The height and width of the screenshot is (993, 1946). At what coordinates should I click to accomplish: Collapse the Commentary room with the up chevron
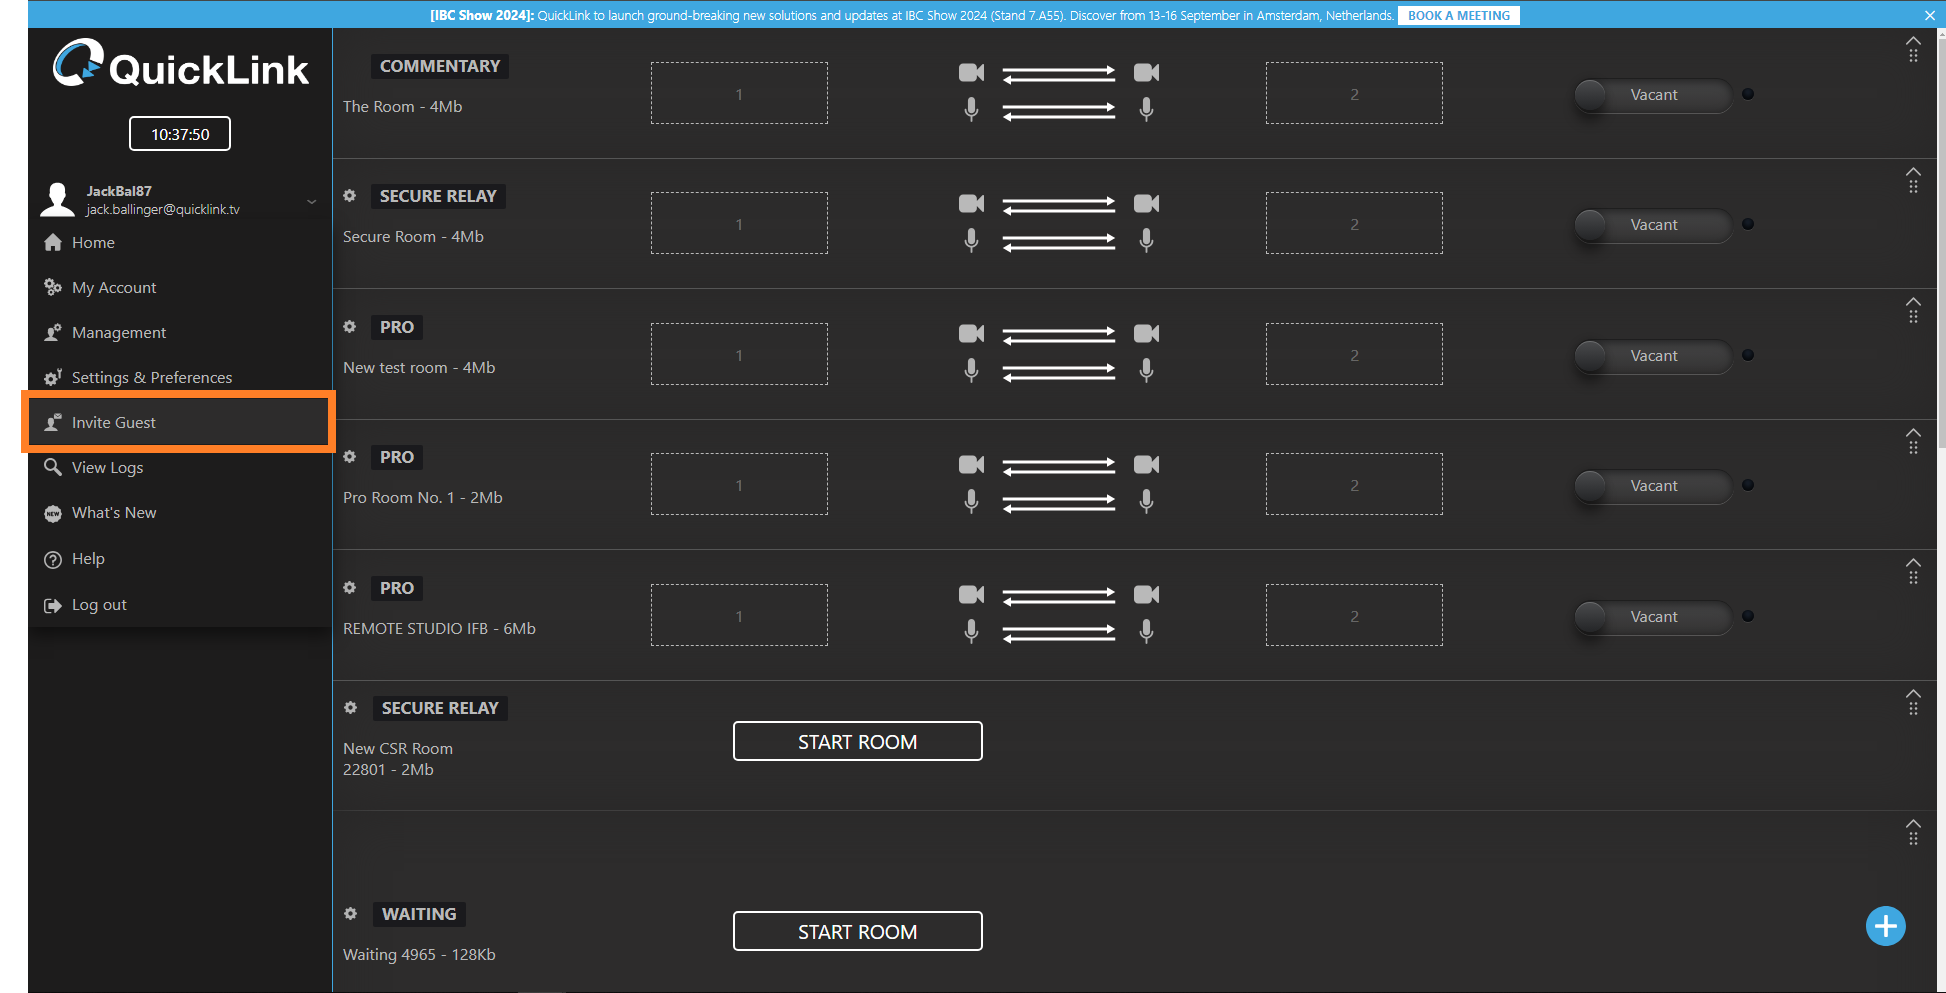pyautogui.click(x=1912, y=42)
